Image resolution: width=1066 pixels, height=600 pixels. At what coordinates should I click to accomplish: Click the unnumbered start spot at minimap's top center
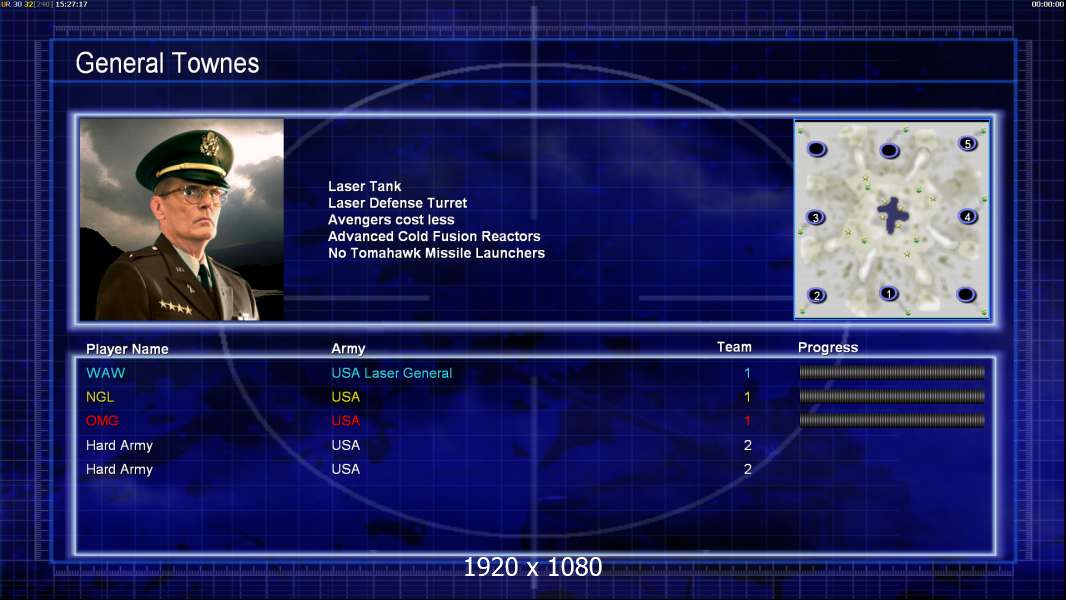tap(889, 151)
